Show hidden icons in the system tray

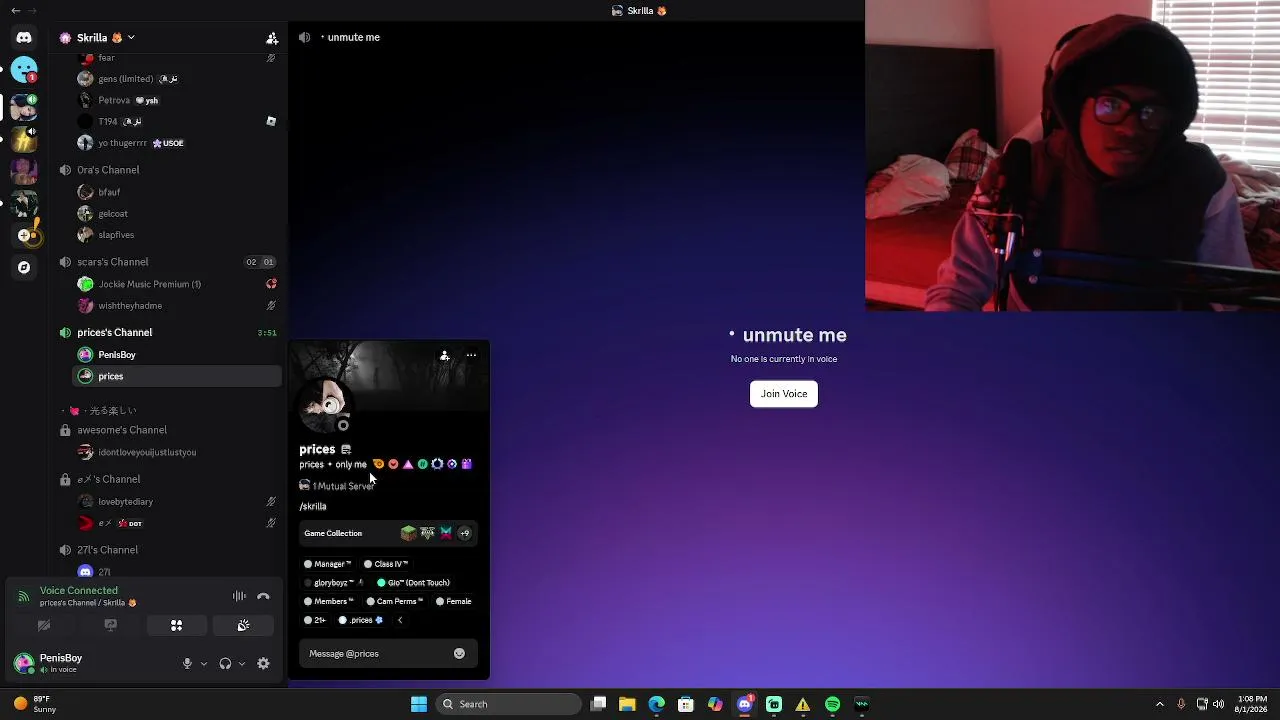1160,704
